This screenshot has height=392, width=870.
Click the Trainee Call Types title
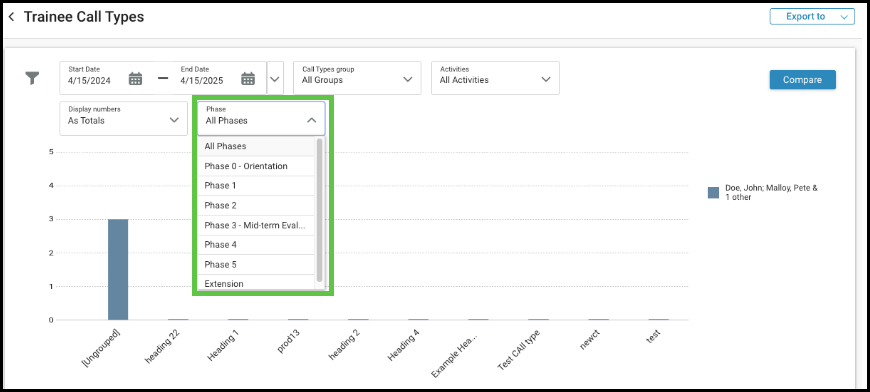pyautogui.click(x=84, y=17)
